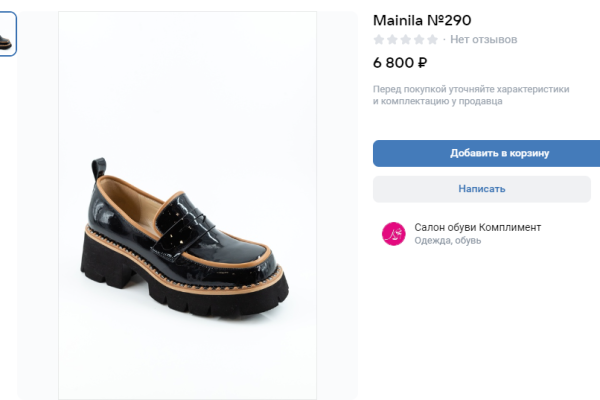Open the Нет отзывов reviews link
Screen dimensions: 600x400
click(484, 40)
